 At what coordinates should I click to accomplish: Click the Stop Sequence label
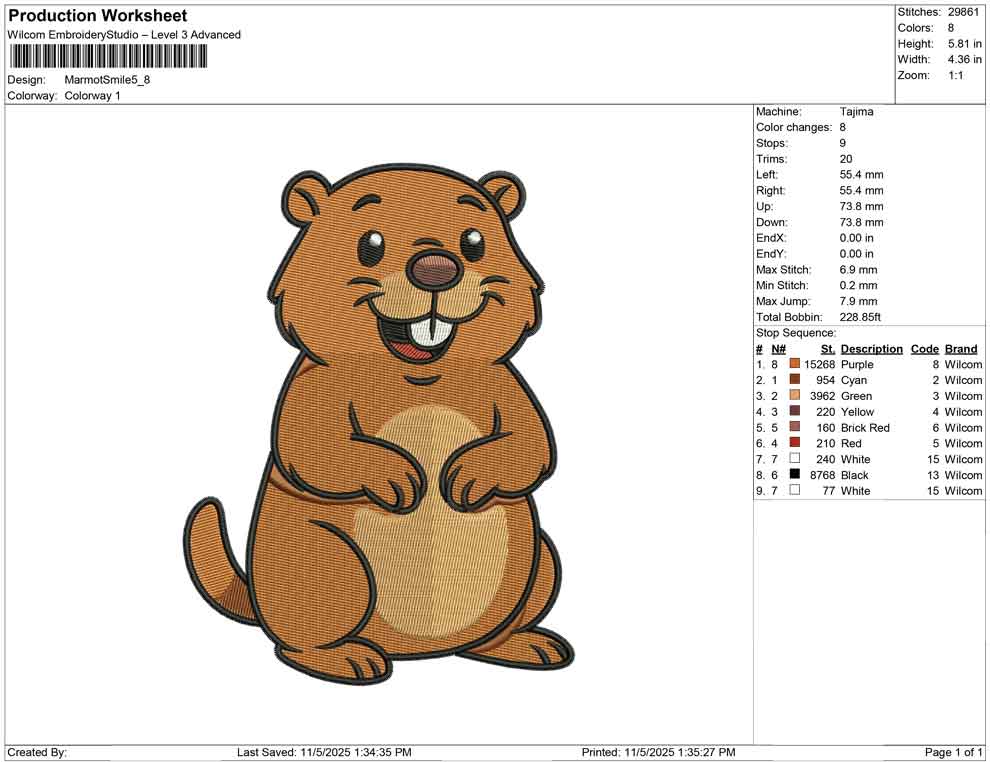[796, 333]
